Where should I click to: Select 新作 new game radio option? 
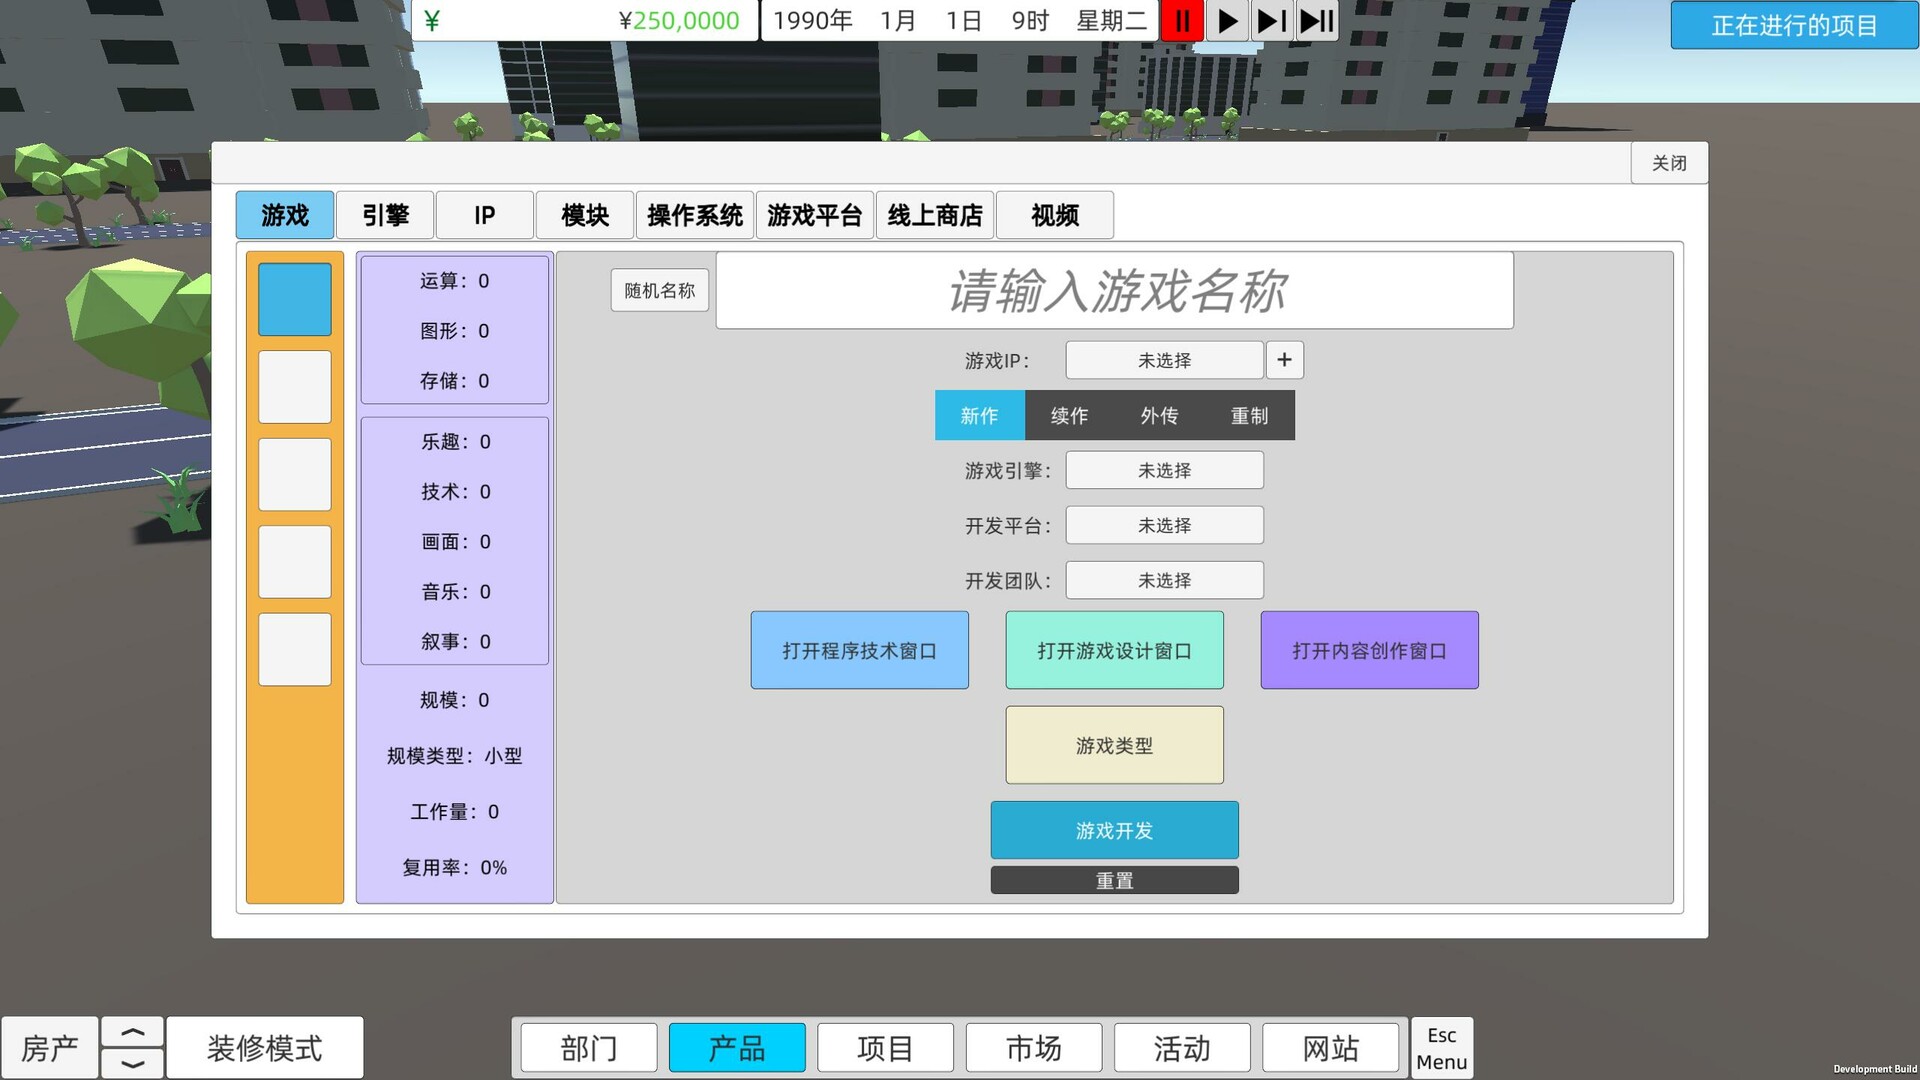(978, 415)
